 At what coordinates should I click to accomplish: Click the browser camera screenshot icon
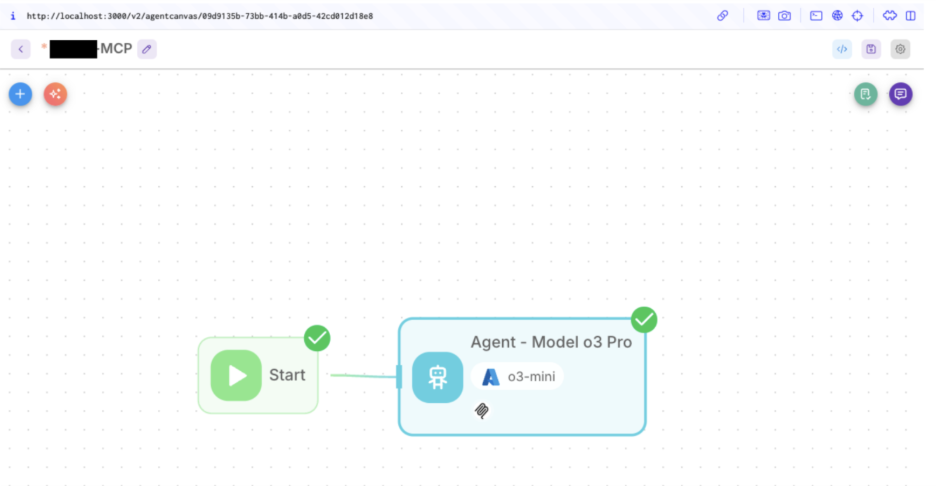coord(784,16)
